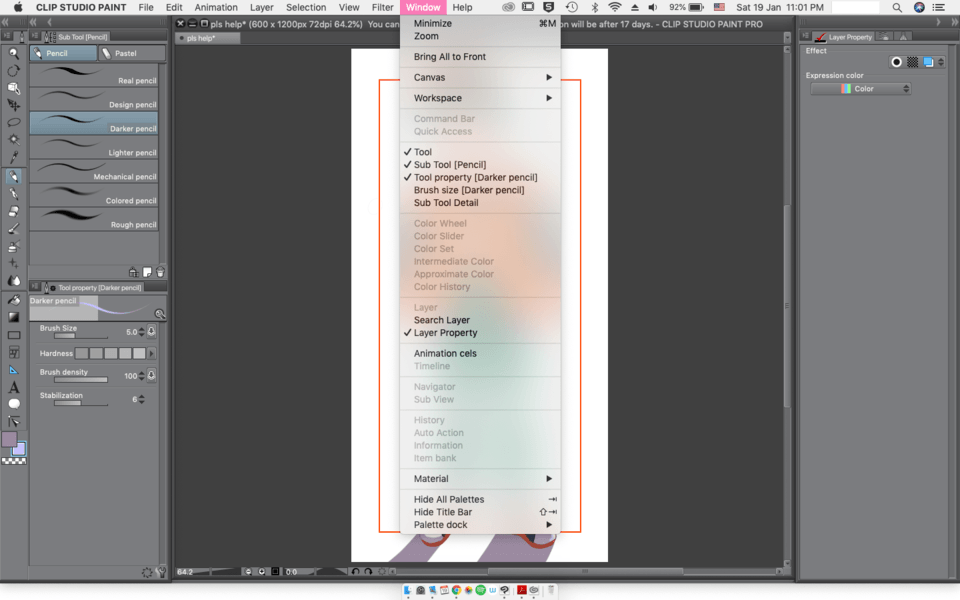Image resolution: width=960 pixels, height=600 pixels.
Task: Select the Balloon tool
Action: tap(14, 404)
